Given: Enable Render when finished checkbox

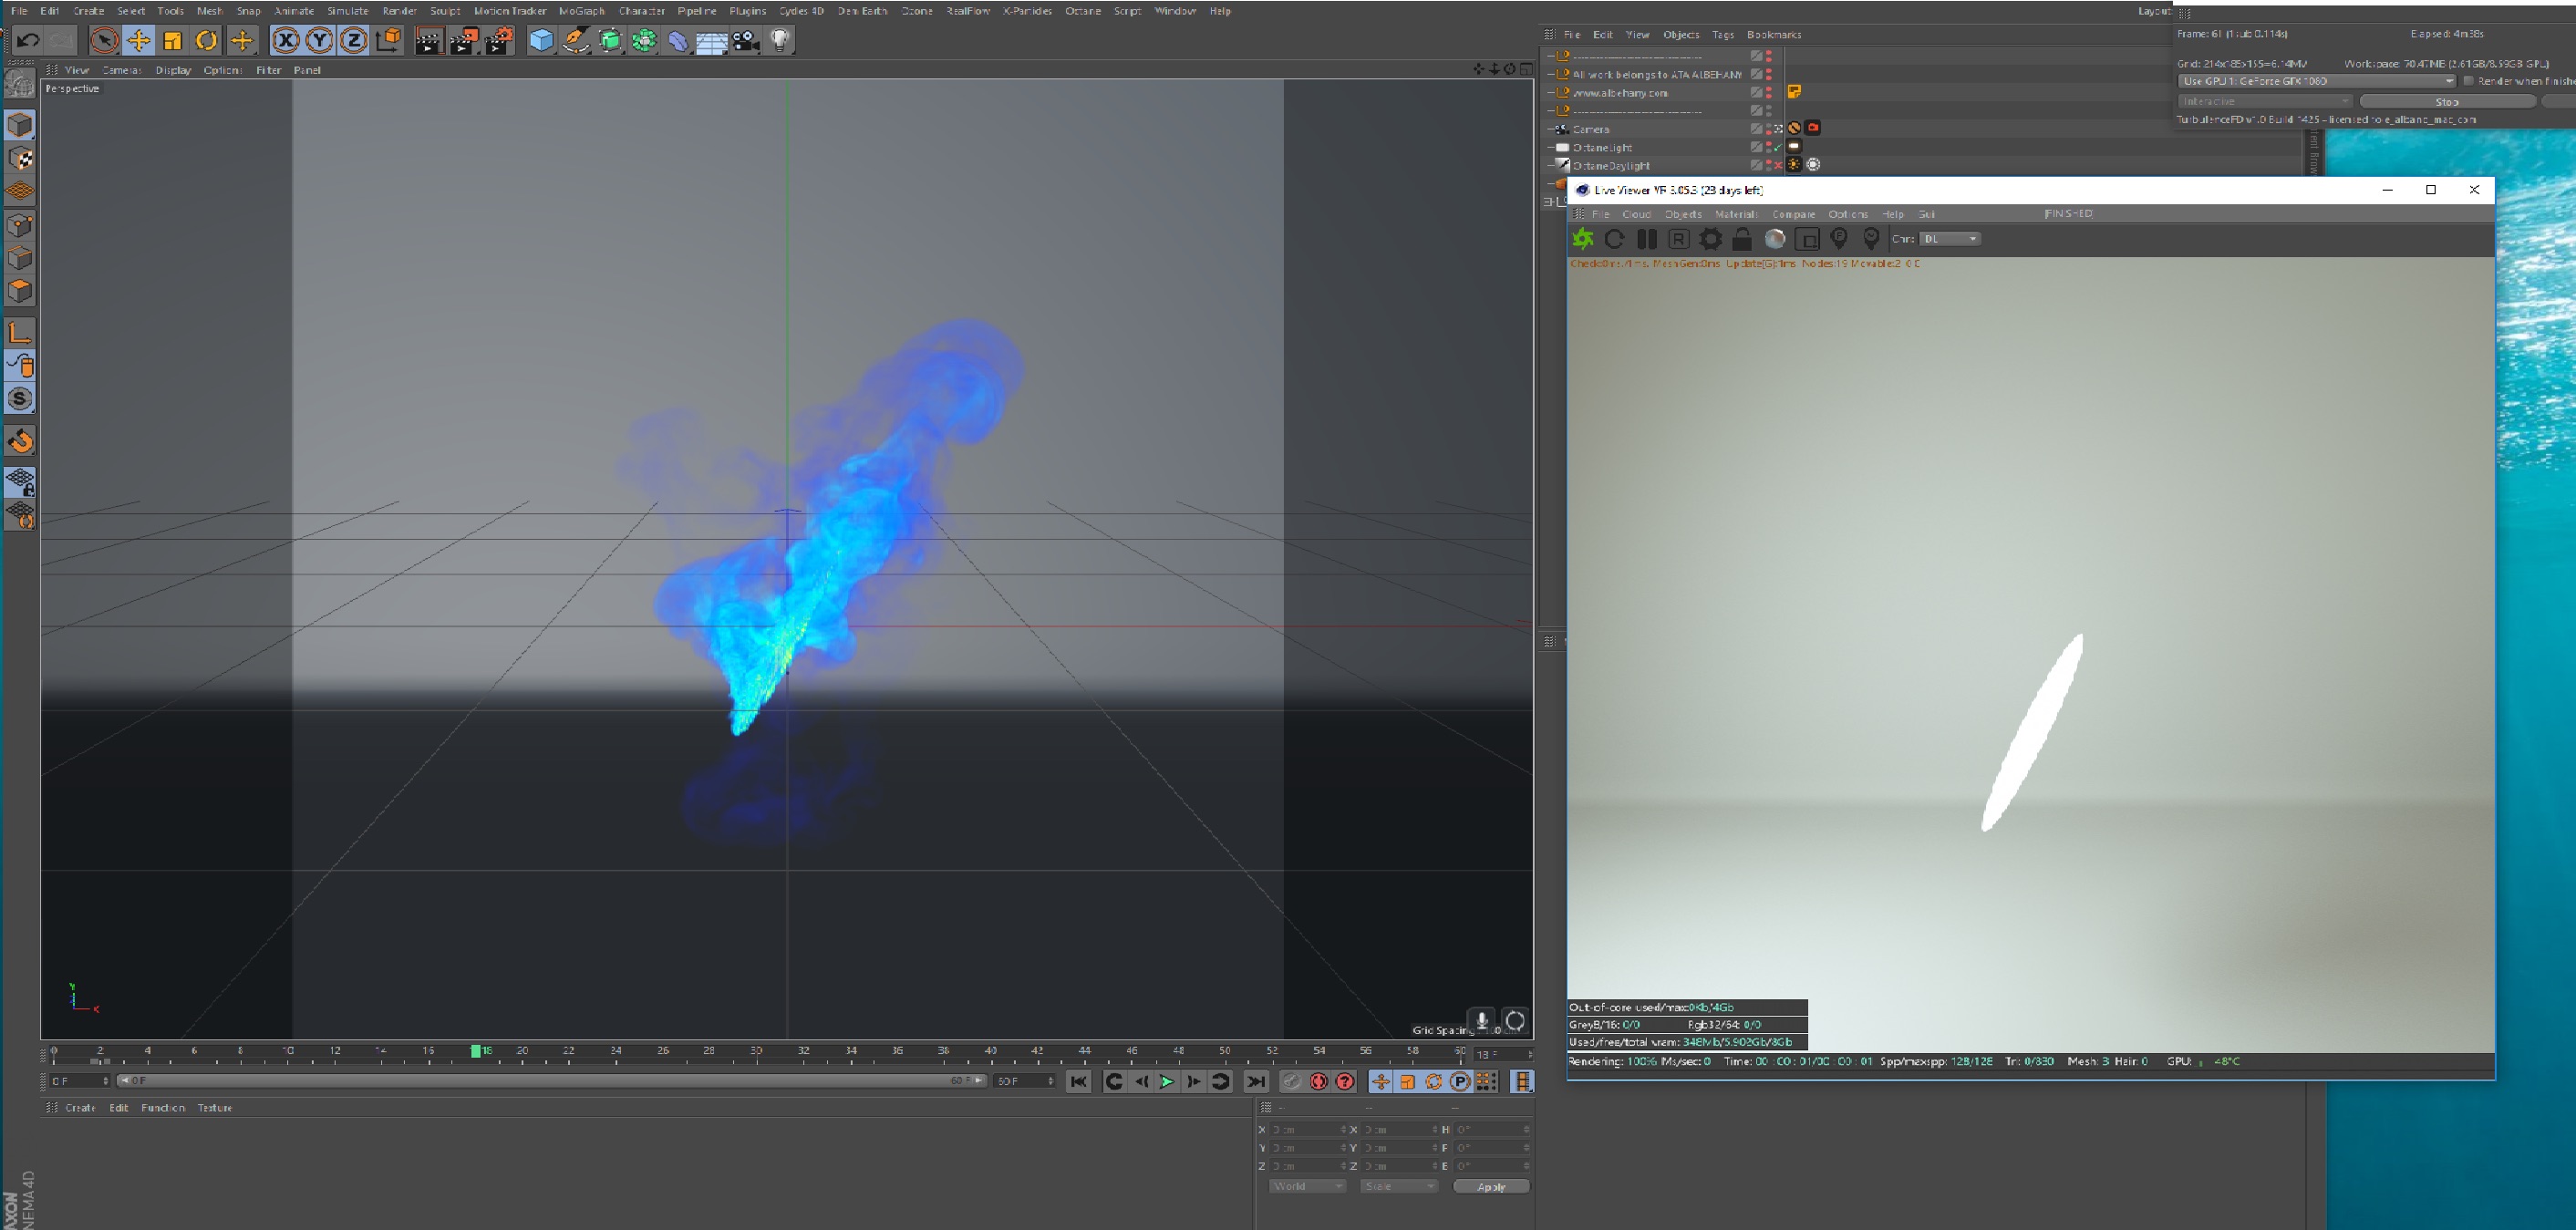Looking at the screenshot, I should [2468, 81].
